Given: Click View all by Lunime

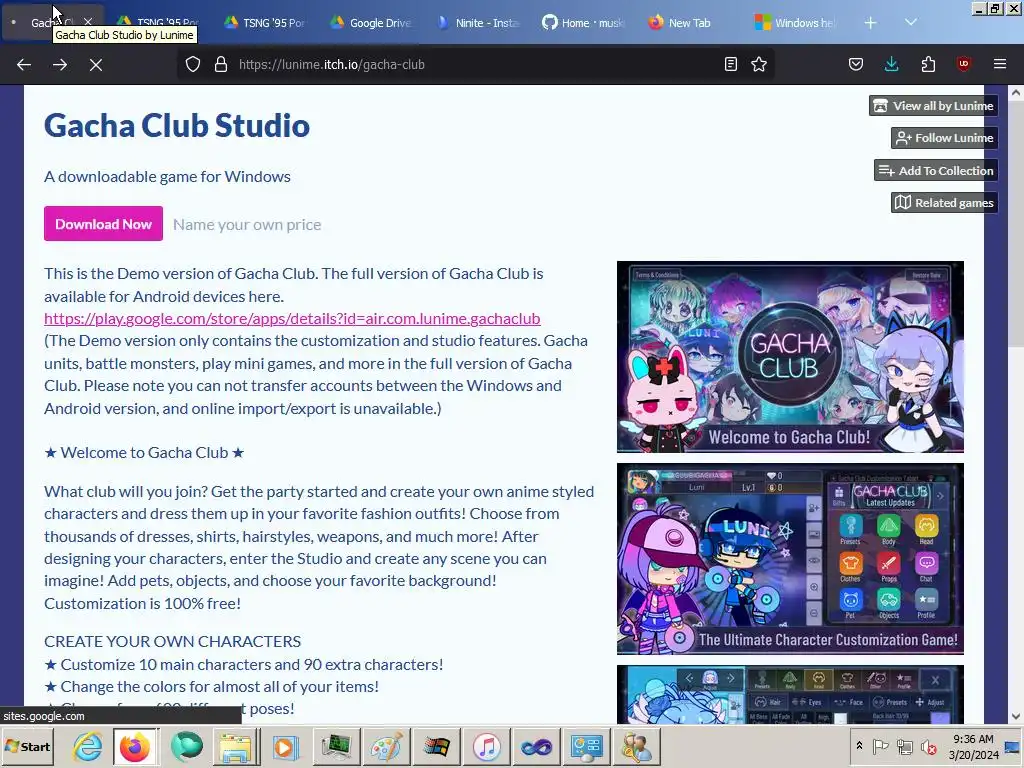Looking at the screenshot, I should click(x=934, y=106).
